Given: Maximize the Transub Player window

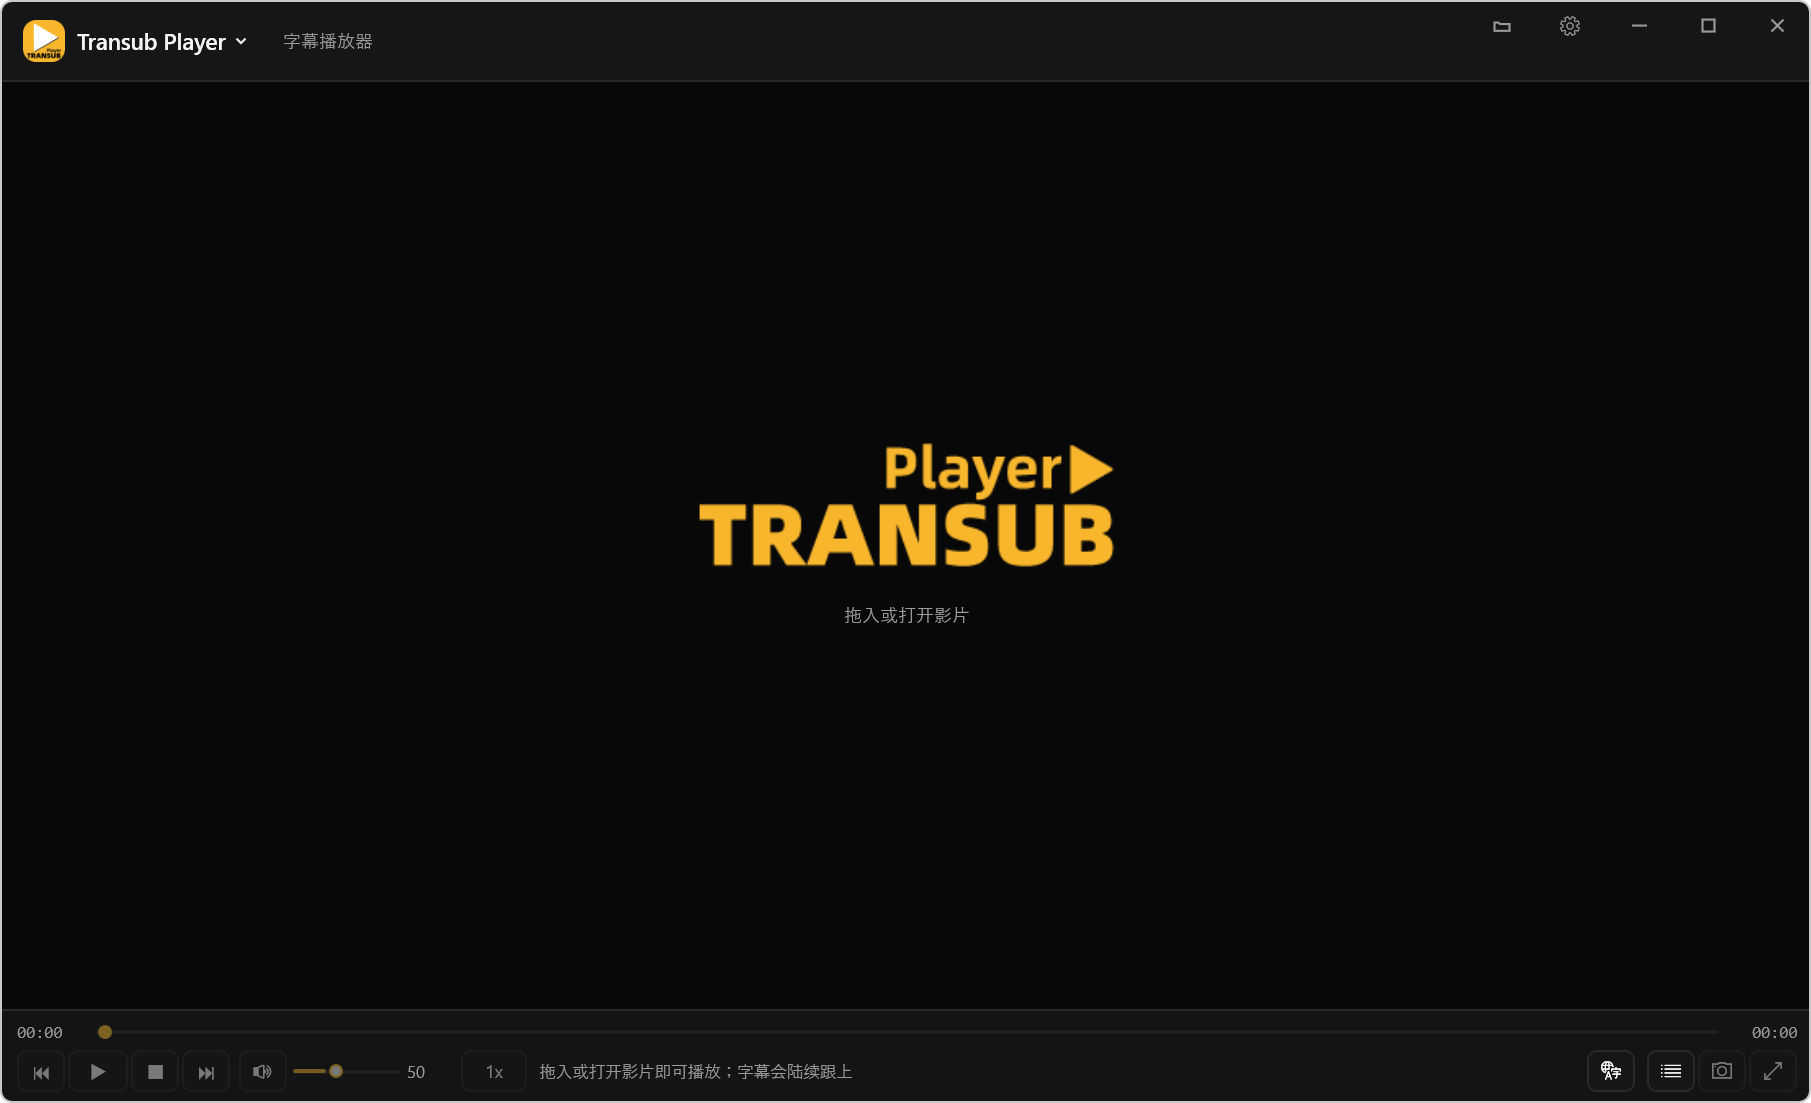Looking at the screenshot, I should click(x=1708, y=26).
